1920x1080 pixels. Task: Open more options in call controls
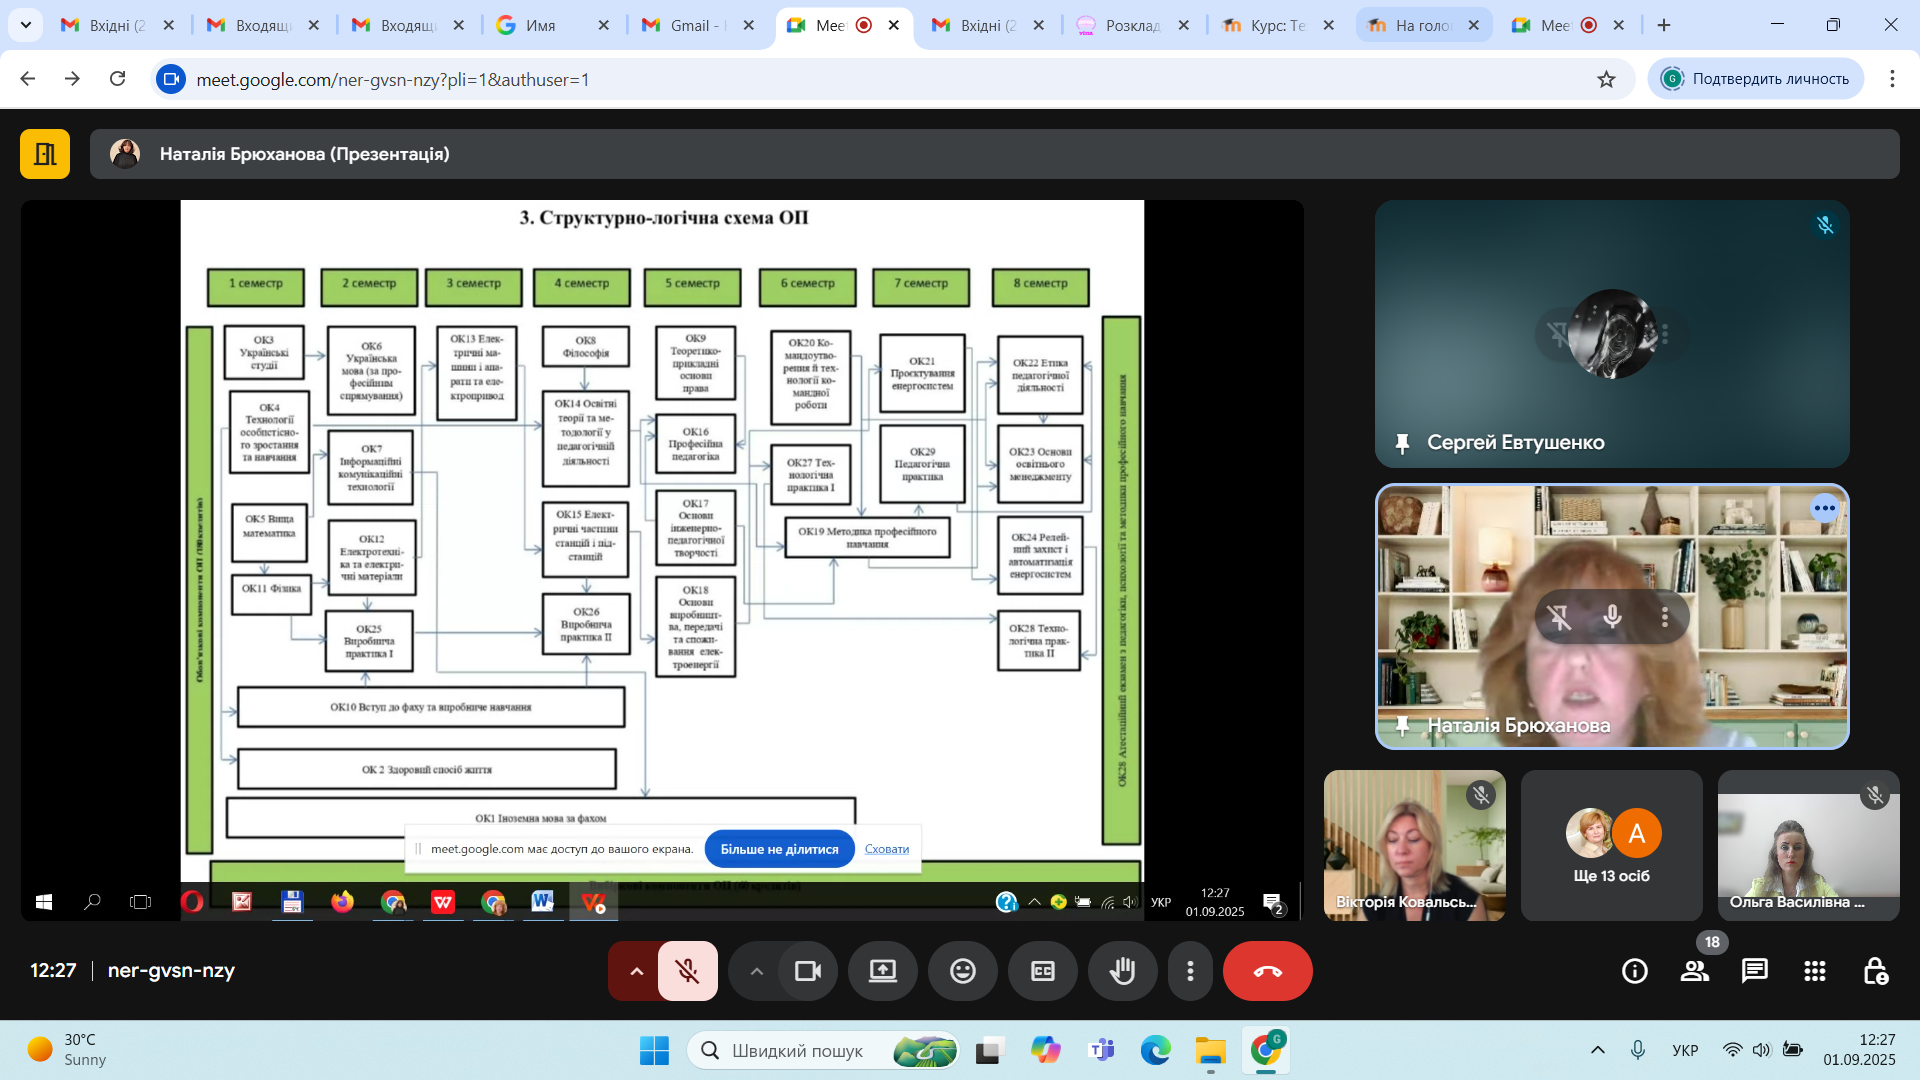tap(1190, 971)
